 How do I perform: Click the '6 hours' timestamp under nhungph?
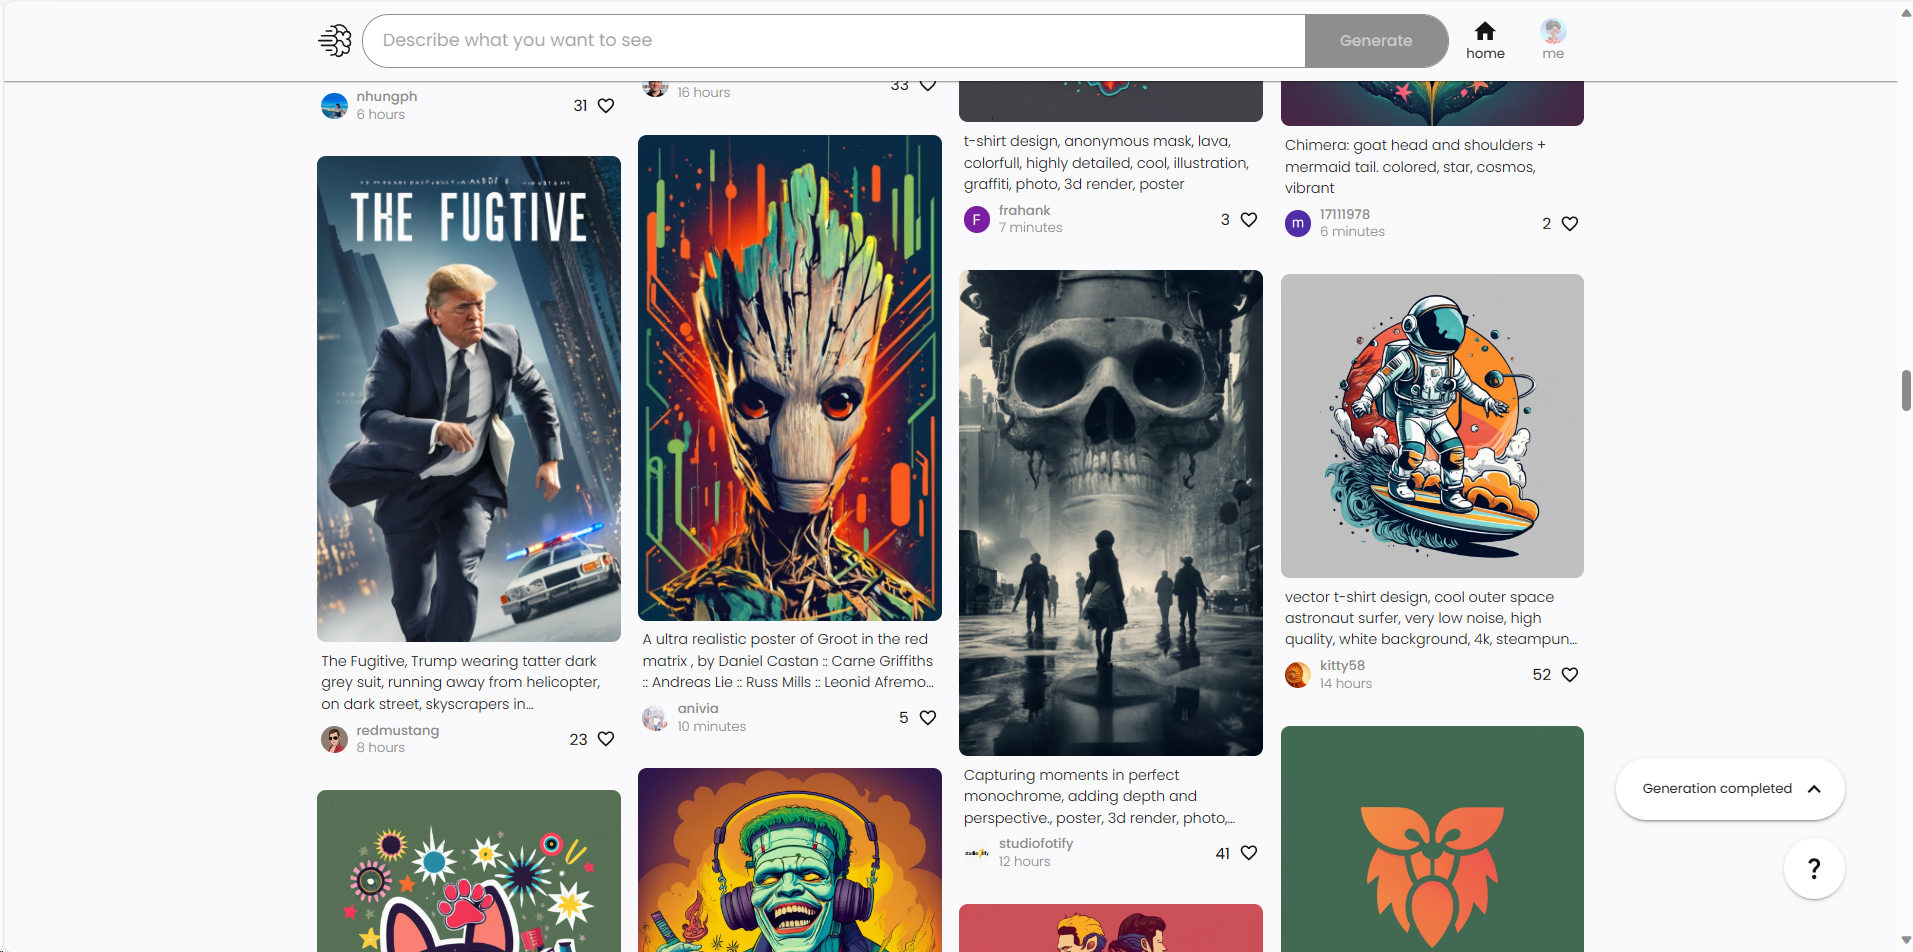[x=381, y=114]
